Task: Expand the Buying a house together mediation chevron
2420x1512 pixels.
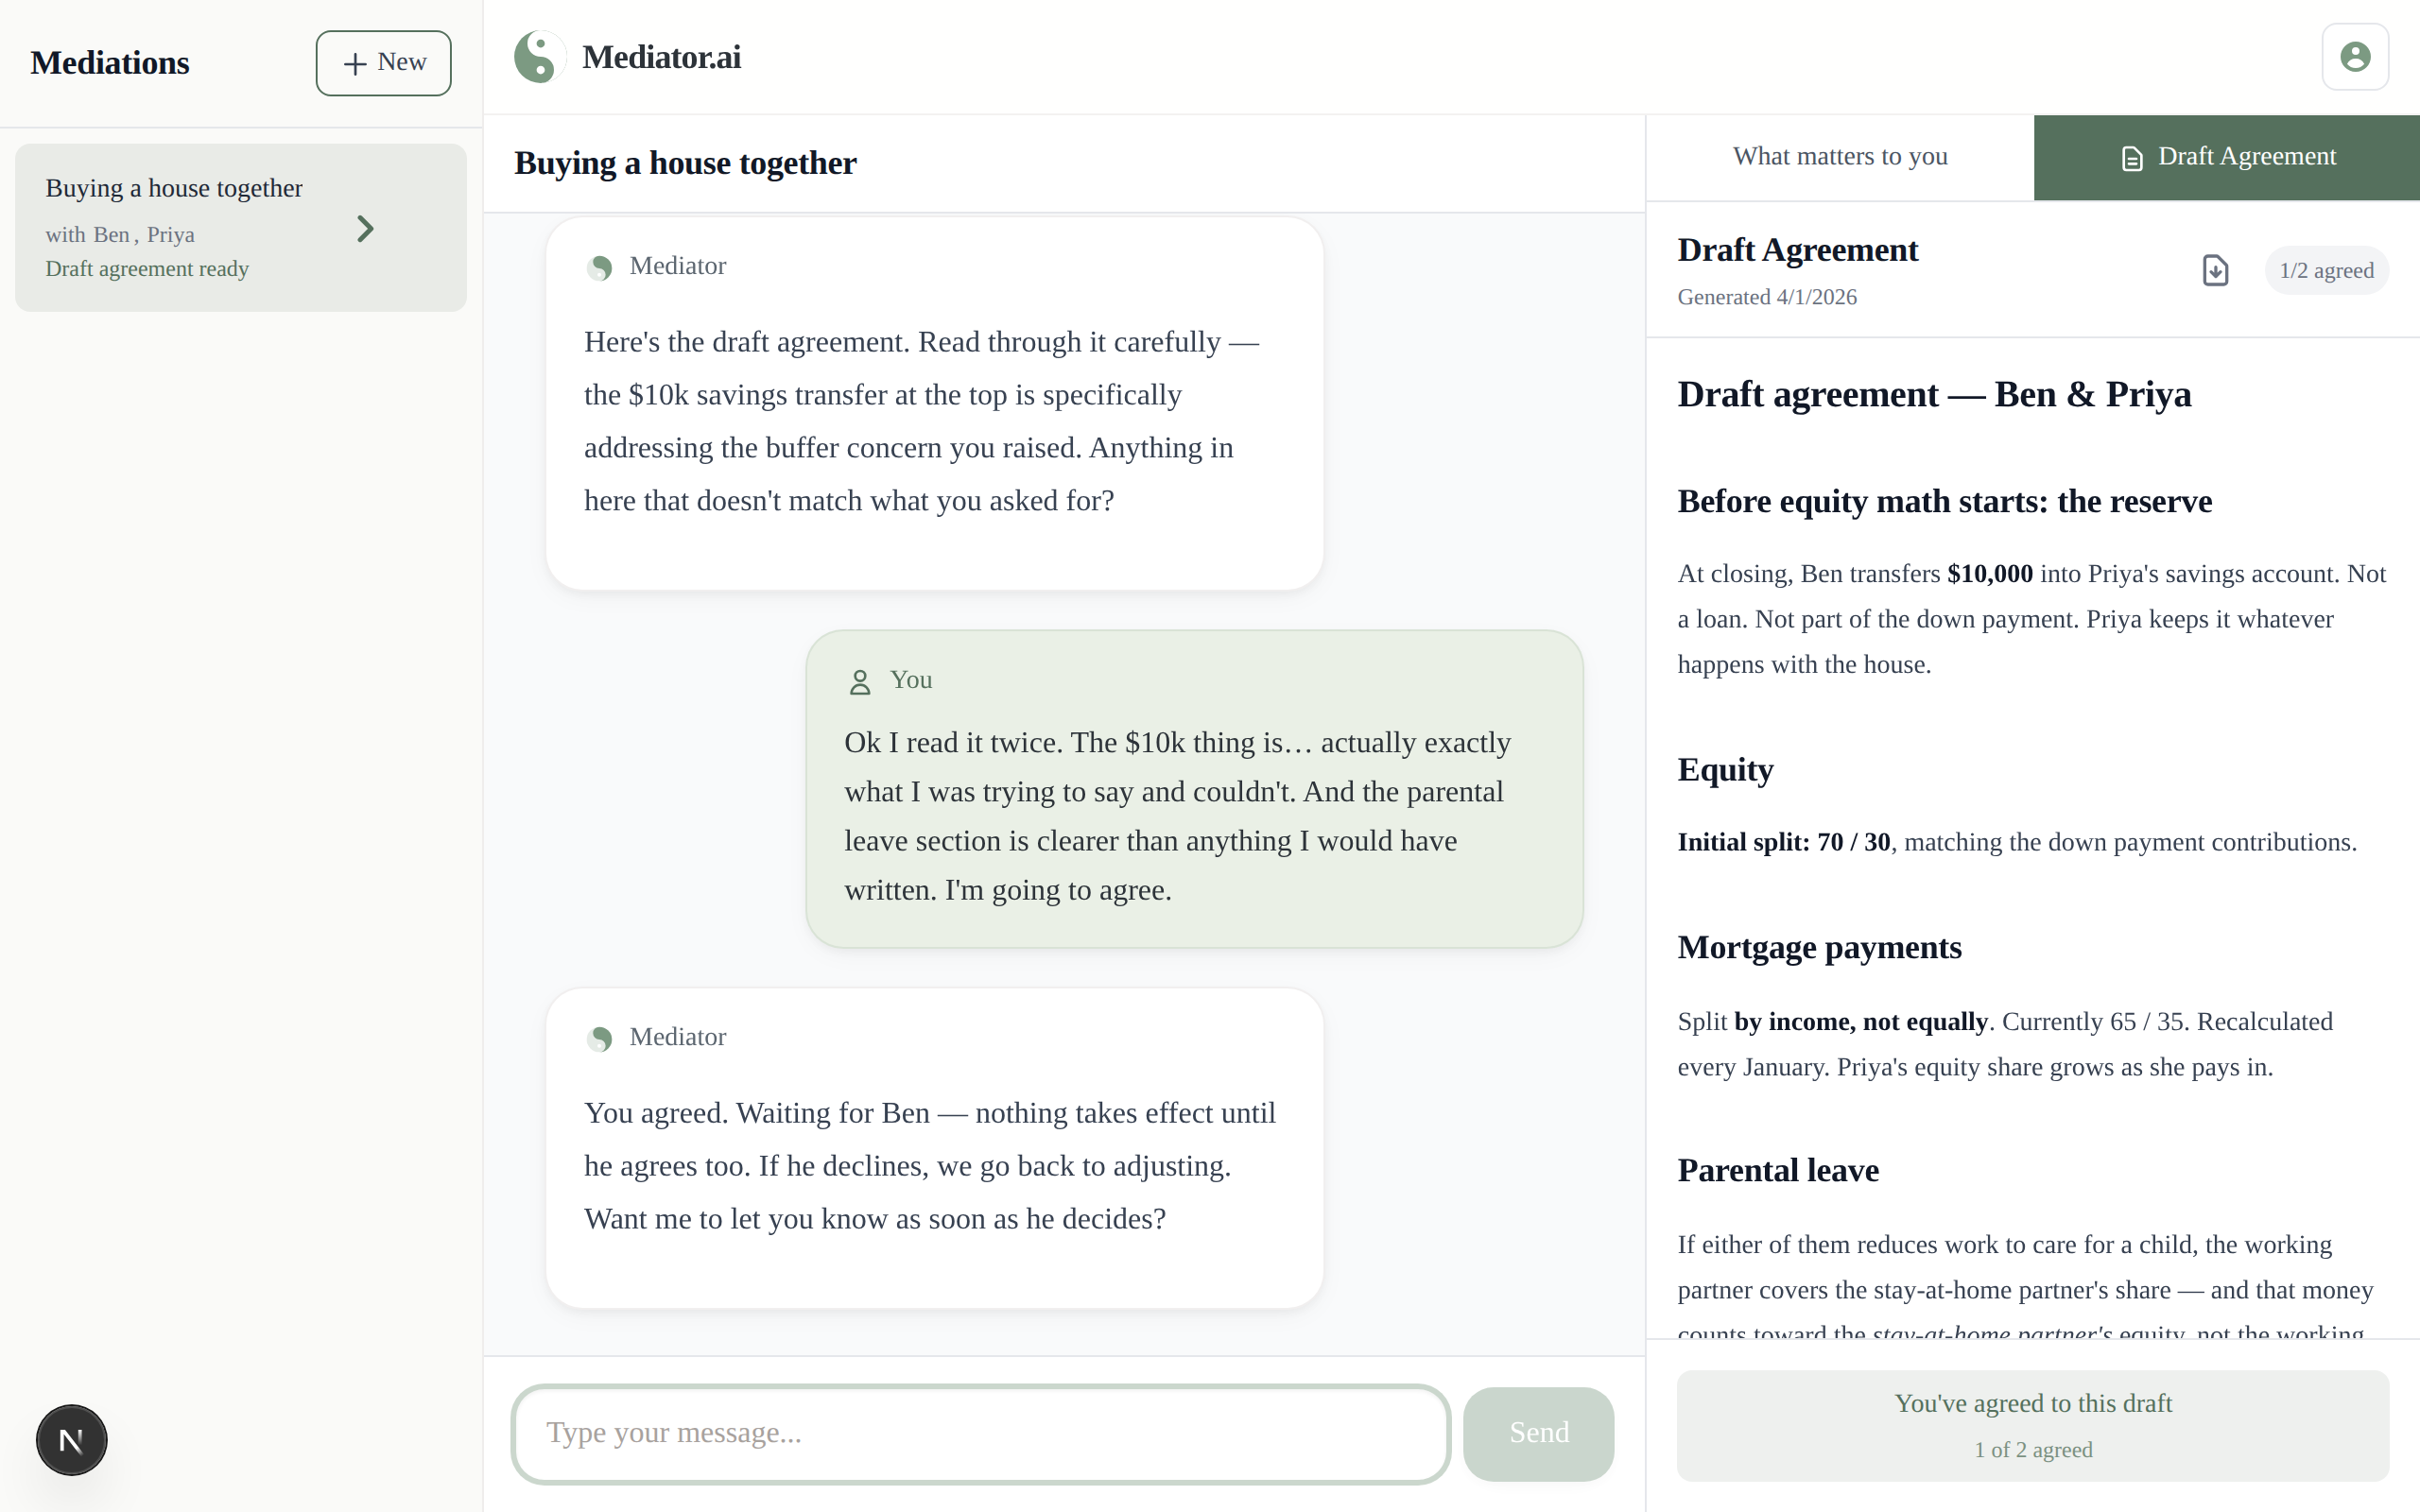Action: pos(364,229)
